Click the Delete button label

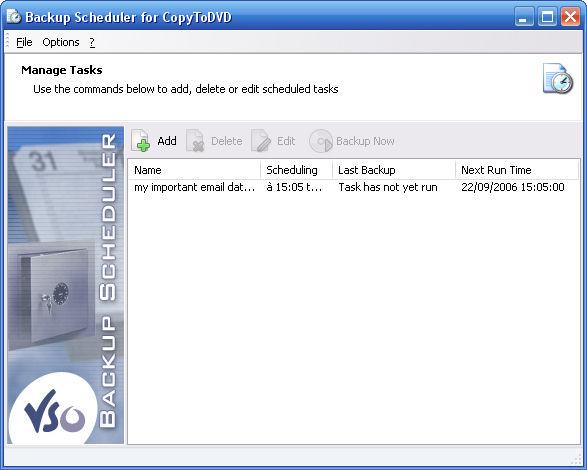pos(226,141)
